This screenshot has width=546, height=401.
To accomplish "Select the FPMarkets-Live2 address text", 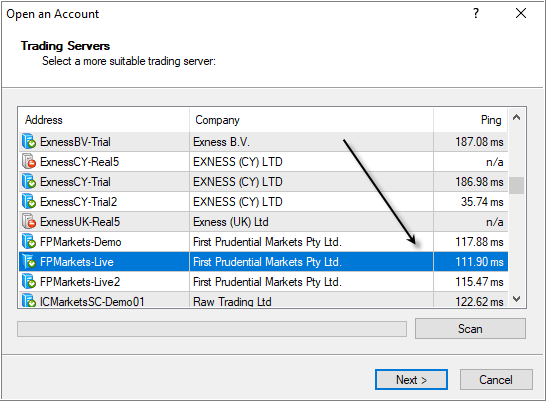I will click(80, 282).
